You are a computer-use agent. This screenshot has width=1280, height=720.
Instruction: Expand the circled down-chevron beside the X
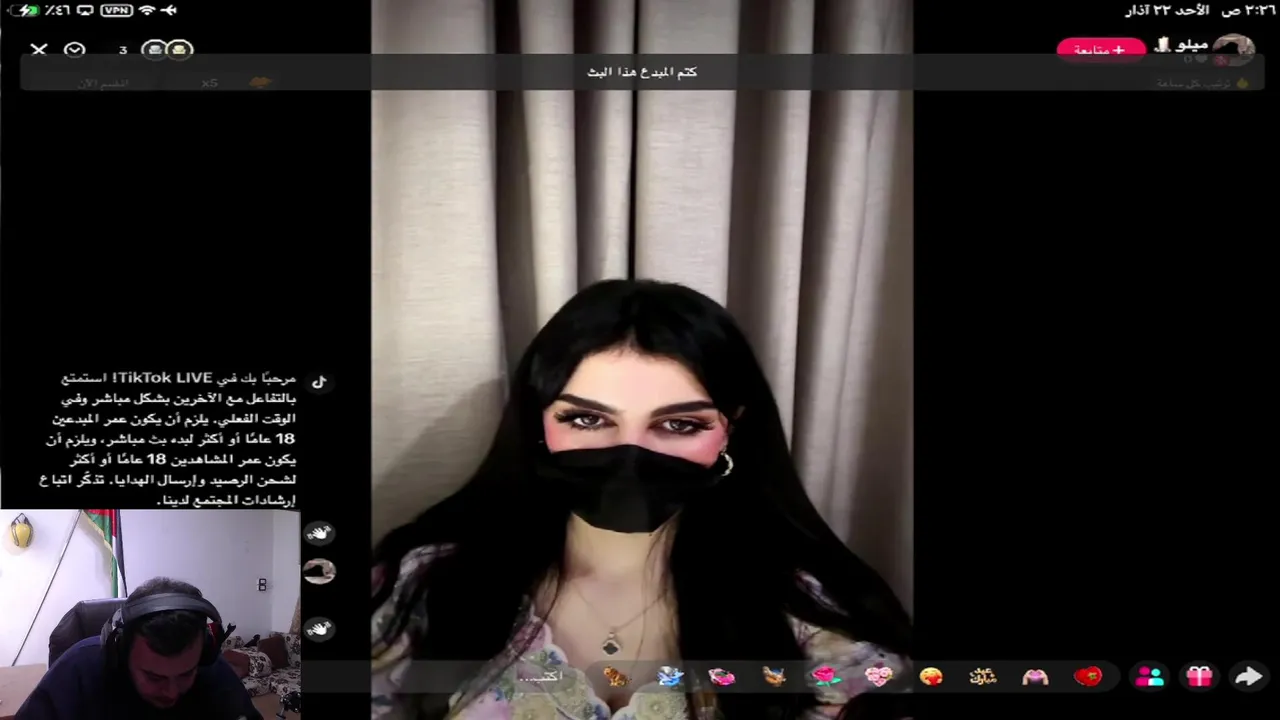tap(74, 49)
